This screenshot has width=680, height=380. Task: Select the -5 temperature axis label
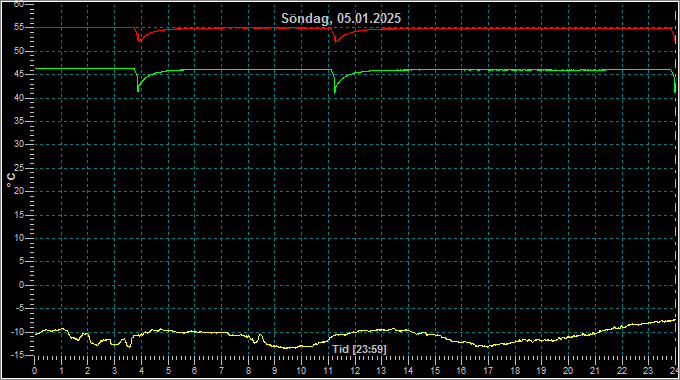[x=19, y=308]
